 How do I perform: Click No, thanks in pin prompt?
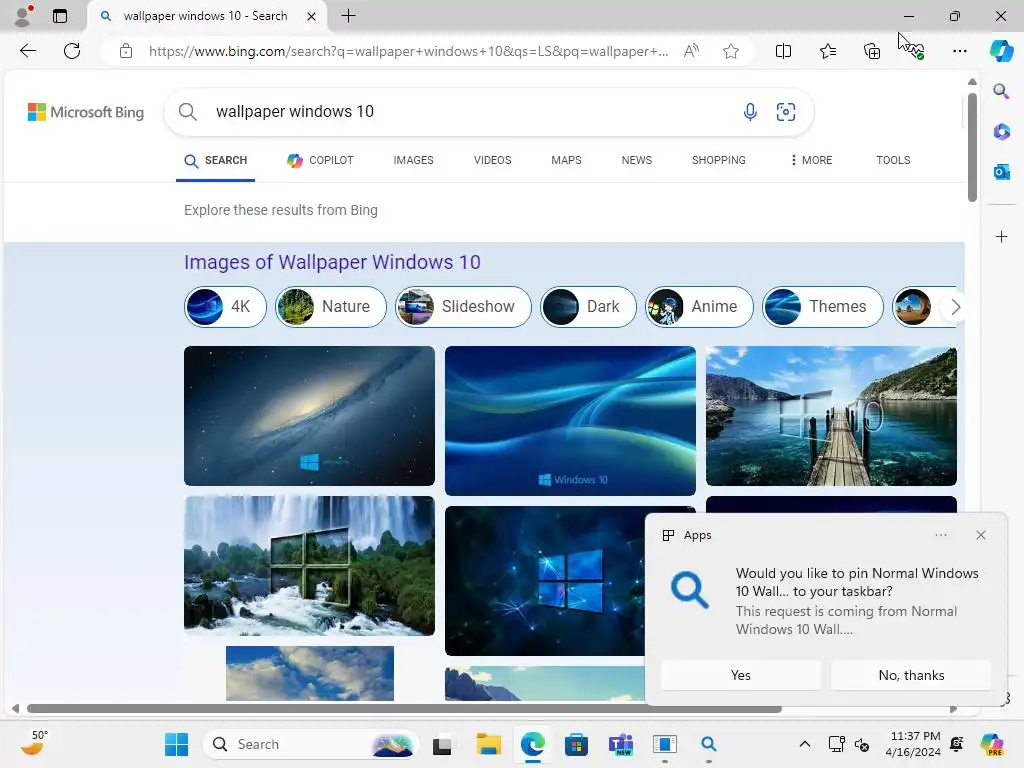[910, 675]
